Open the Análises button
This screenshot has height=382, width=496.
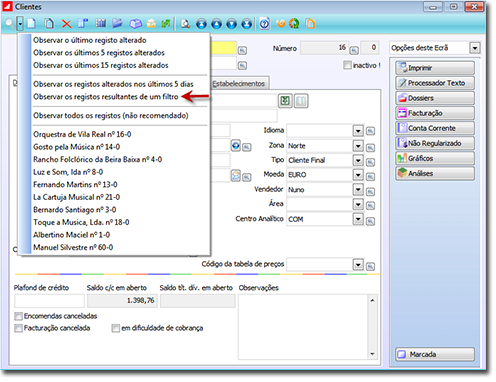click(435, 174)
